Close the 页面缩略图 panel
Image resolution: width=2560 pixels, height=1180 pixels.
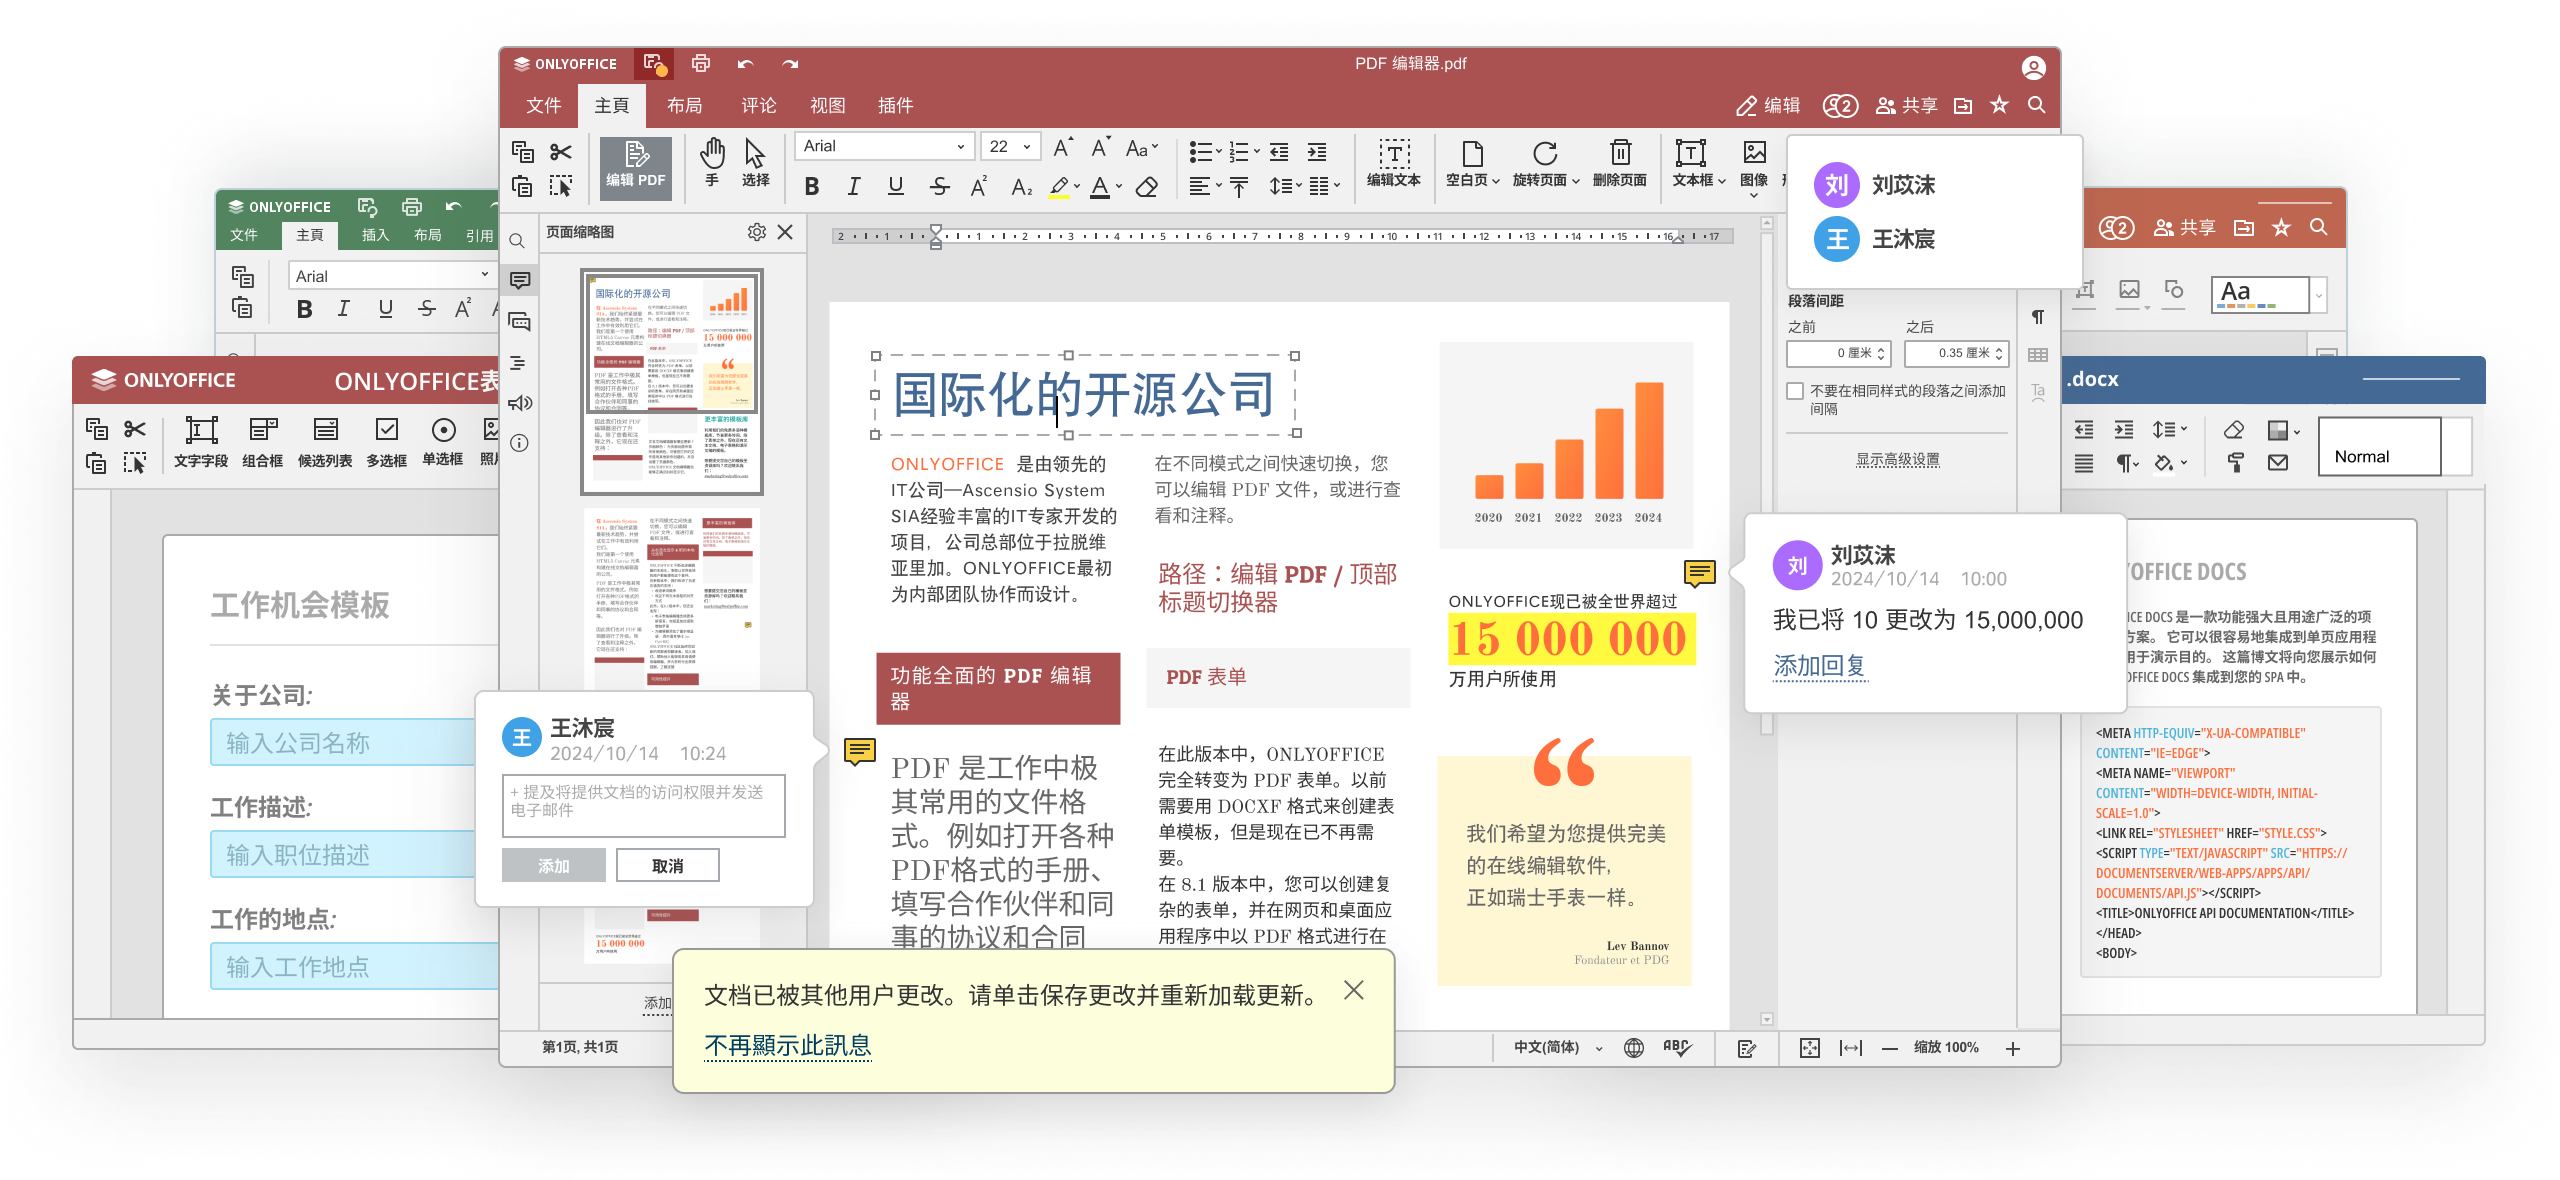[785, 232]
